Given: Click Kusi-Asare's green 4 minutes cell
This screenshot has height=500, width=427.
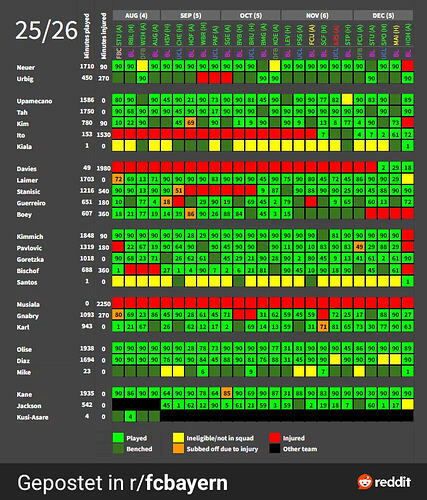Looking at the screenshot, I should pyautogui.click(x=131, y=416).
